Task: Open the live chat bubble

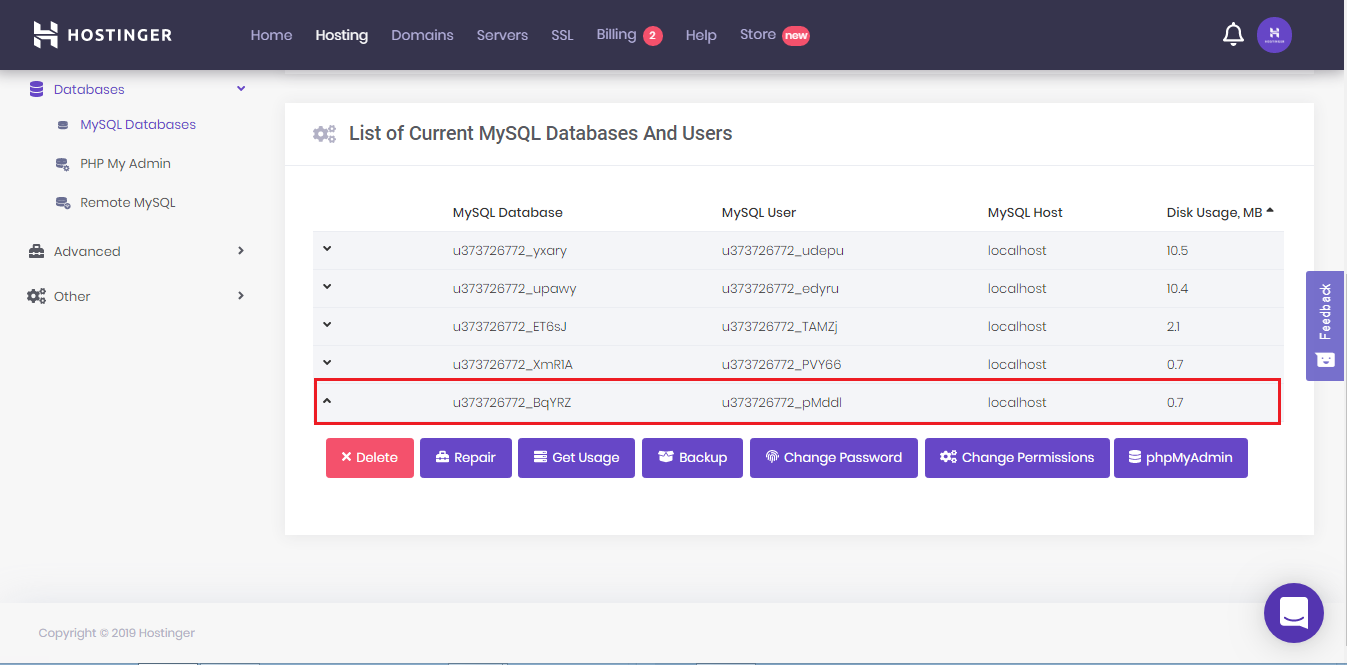Action: (1294, 612)
